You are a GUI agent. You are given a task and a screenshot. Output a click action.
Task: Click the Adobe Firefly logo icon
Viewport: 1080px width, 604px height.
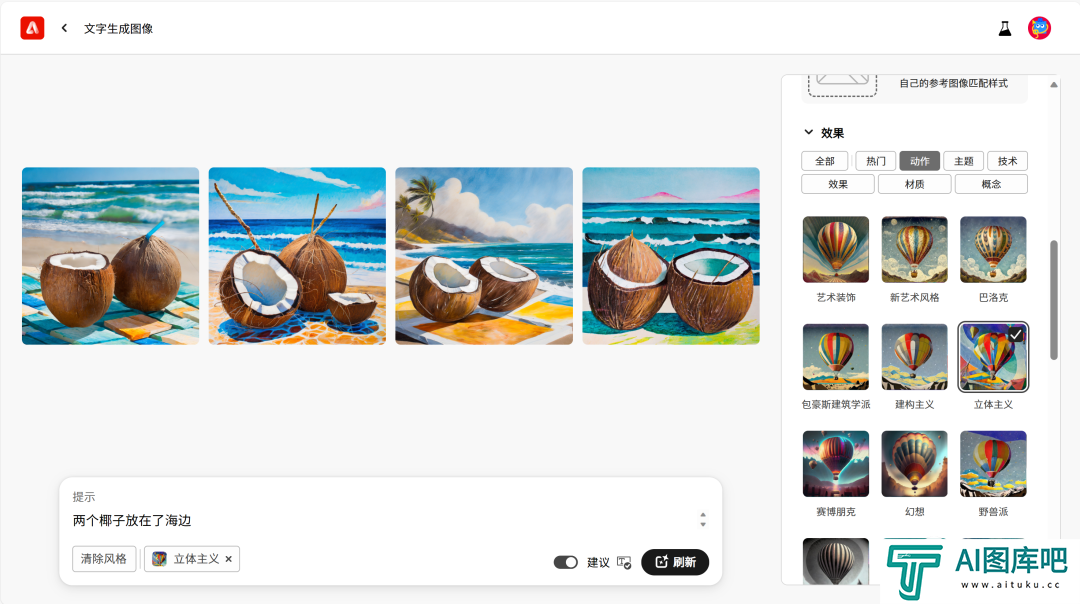click(x=32, y=28)
